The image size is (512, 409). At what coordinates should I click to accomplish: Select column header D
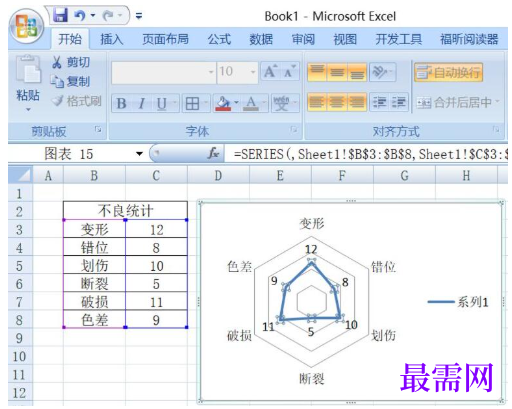[218, 175]
